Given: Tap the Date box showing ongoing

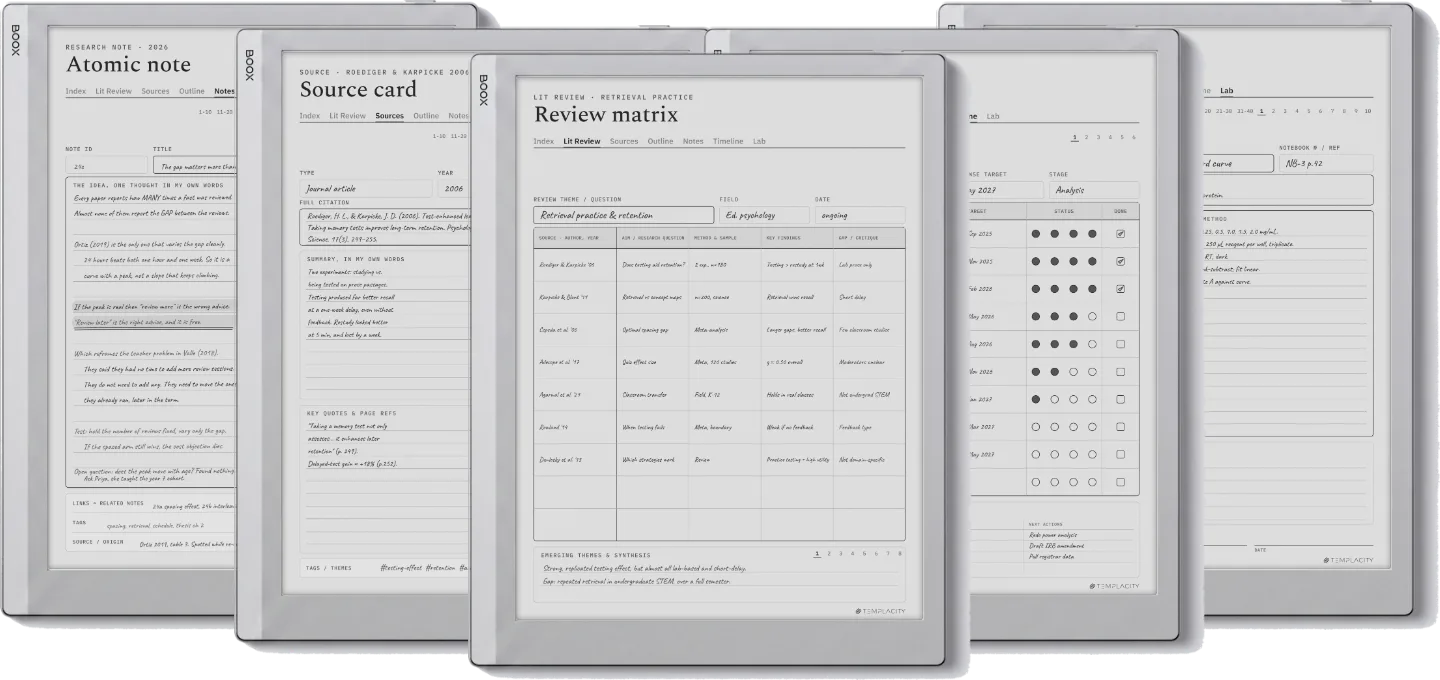Looking at the screenshot, I should [x=860, y=215].
